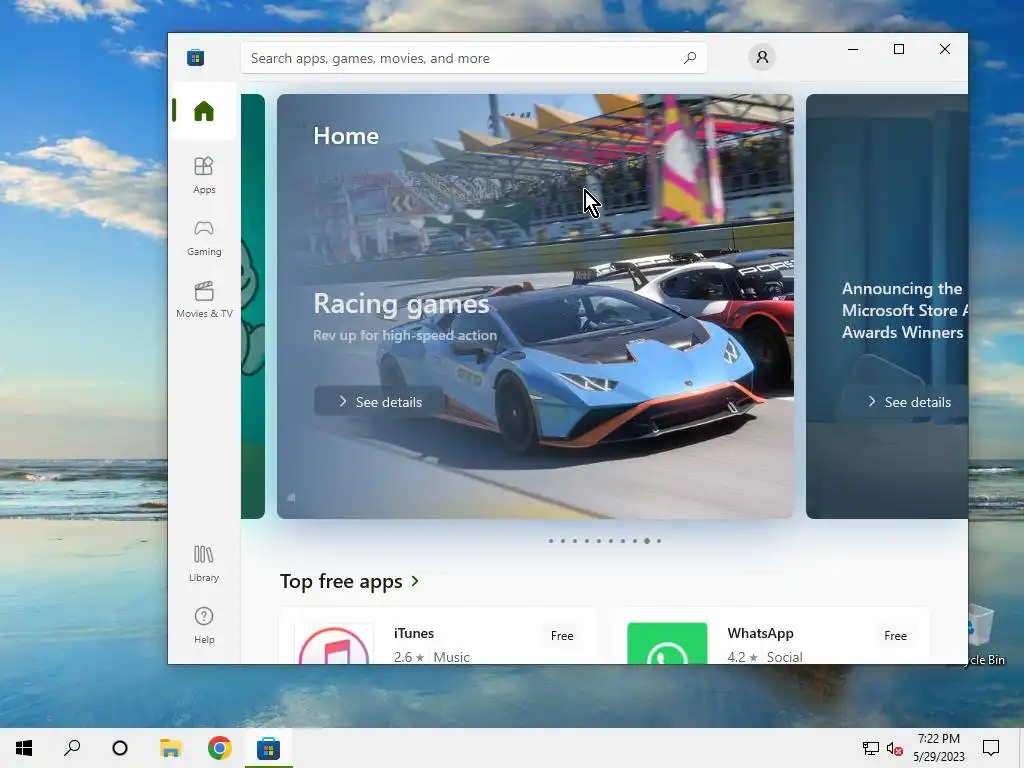Open File Explorer from the taskbar
The height and width of the screenshot is (768, 1024).
coord(170,748)
